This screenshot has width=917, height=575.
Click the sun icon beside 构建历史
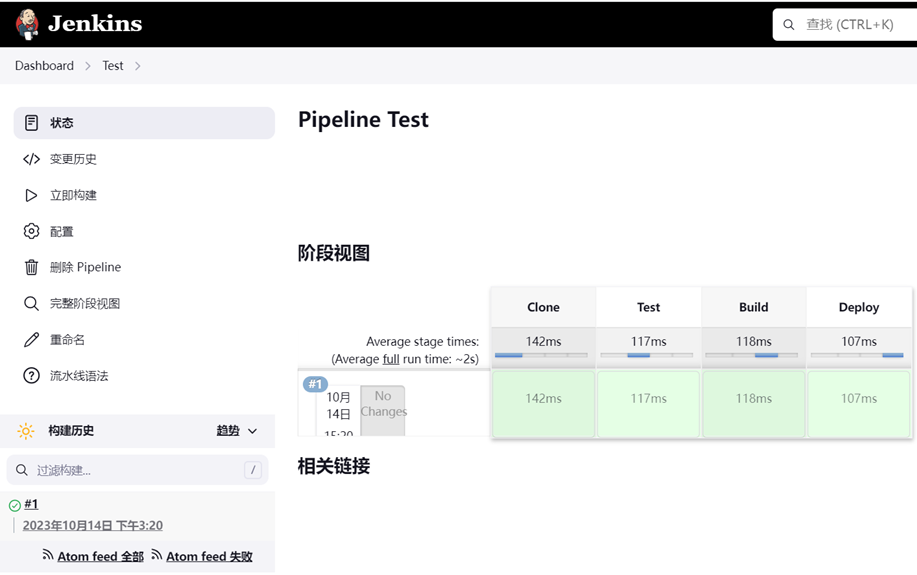(26, 431)
